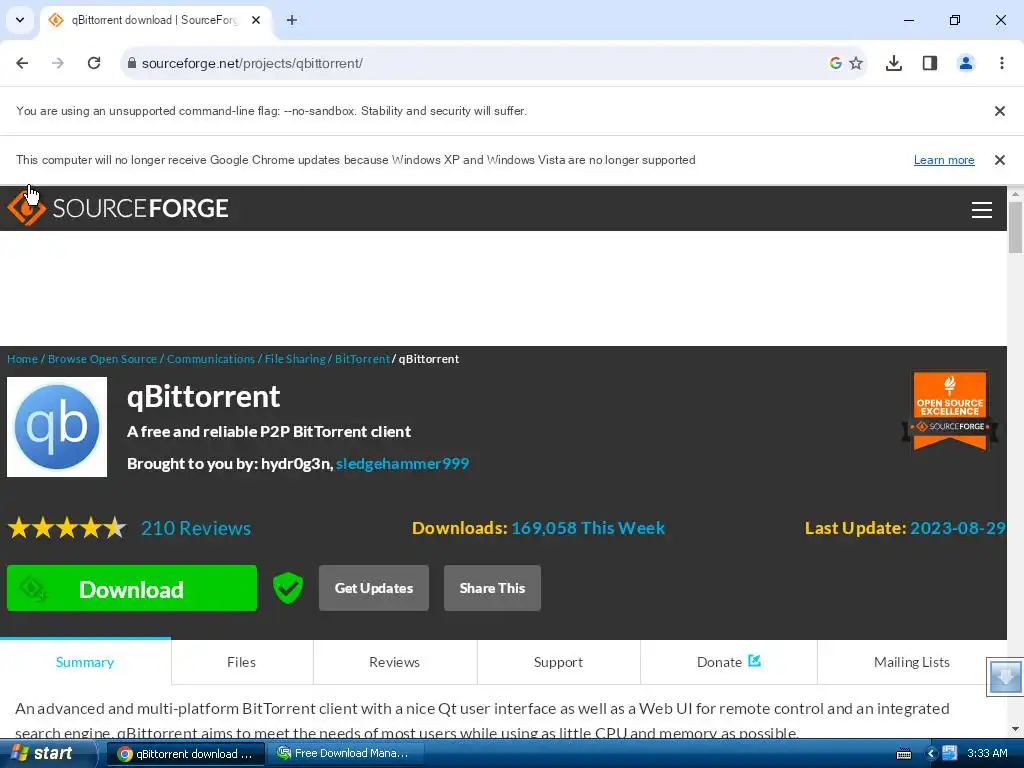This screenshot has width=1024, height=768.
Task: Switch to the Reviews tab
Action: 394,662
